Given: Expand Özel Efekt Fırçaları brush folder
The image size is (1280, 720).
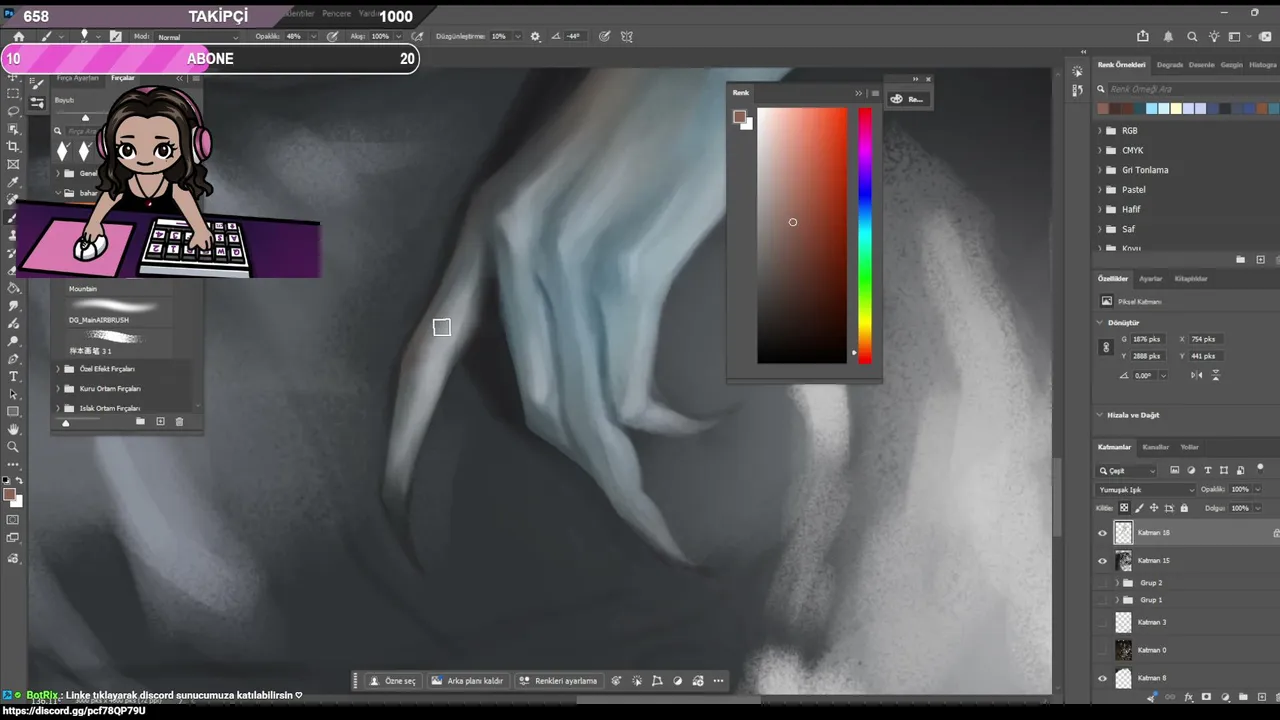Looking at the screenshot, I should 58,369.
